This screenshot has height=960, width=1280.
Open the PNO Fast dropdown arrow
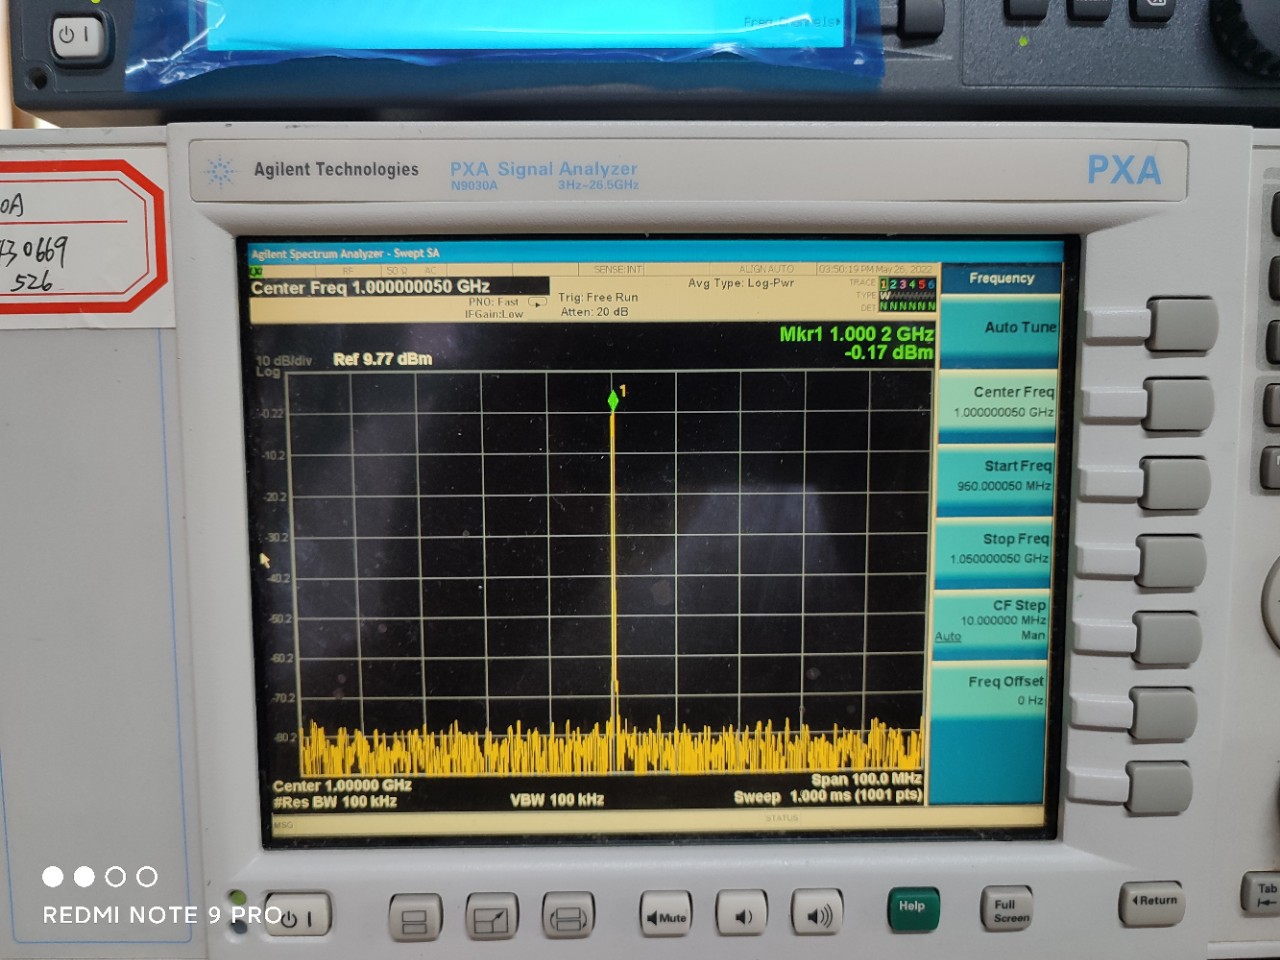[x=538, y=302]
